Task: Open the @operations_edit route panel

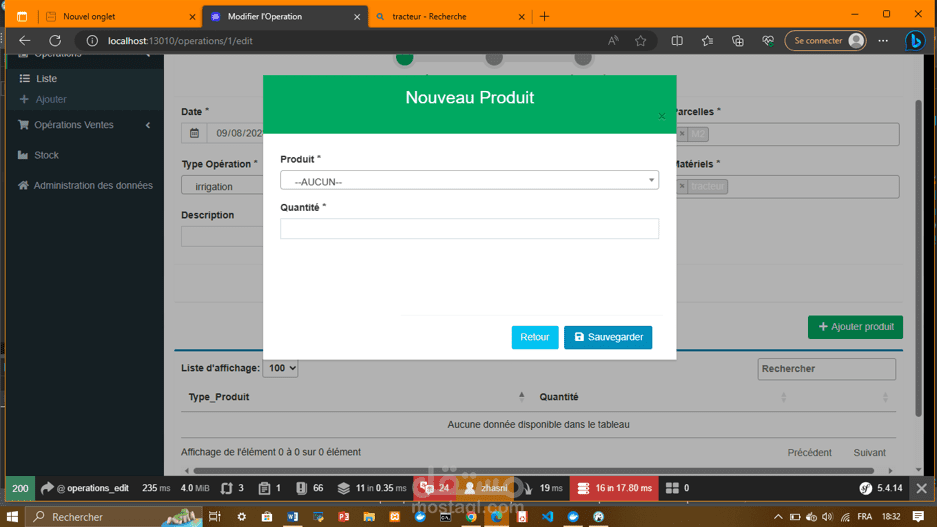Action: point(85,488)
